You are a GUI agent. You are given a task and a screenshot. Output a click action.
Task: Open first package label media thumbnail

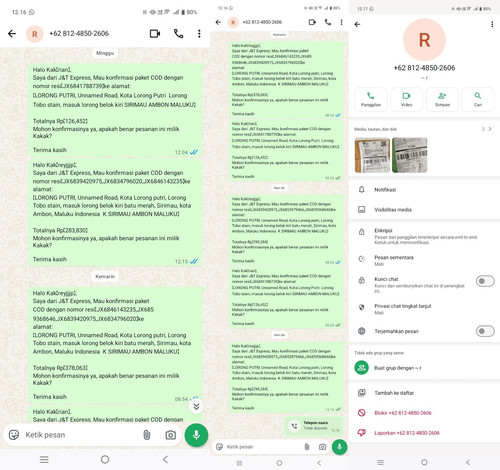[372, 155]
